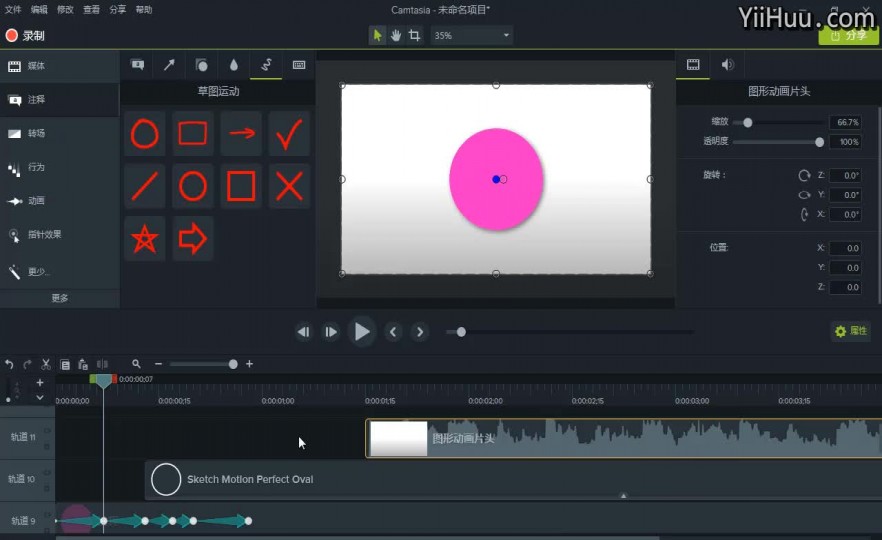Viewport: 882px width, 540px height.
Task: Open the 指针效果 cursor effects panel
Action: pyautogui.click(x=60, y=235)
